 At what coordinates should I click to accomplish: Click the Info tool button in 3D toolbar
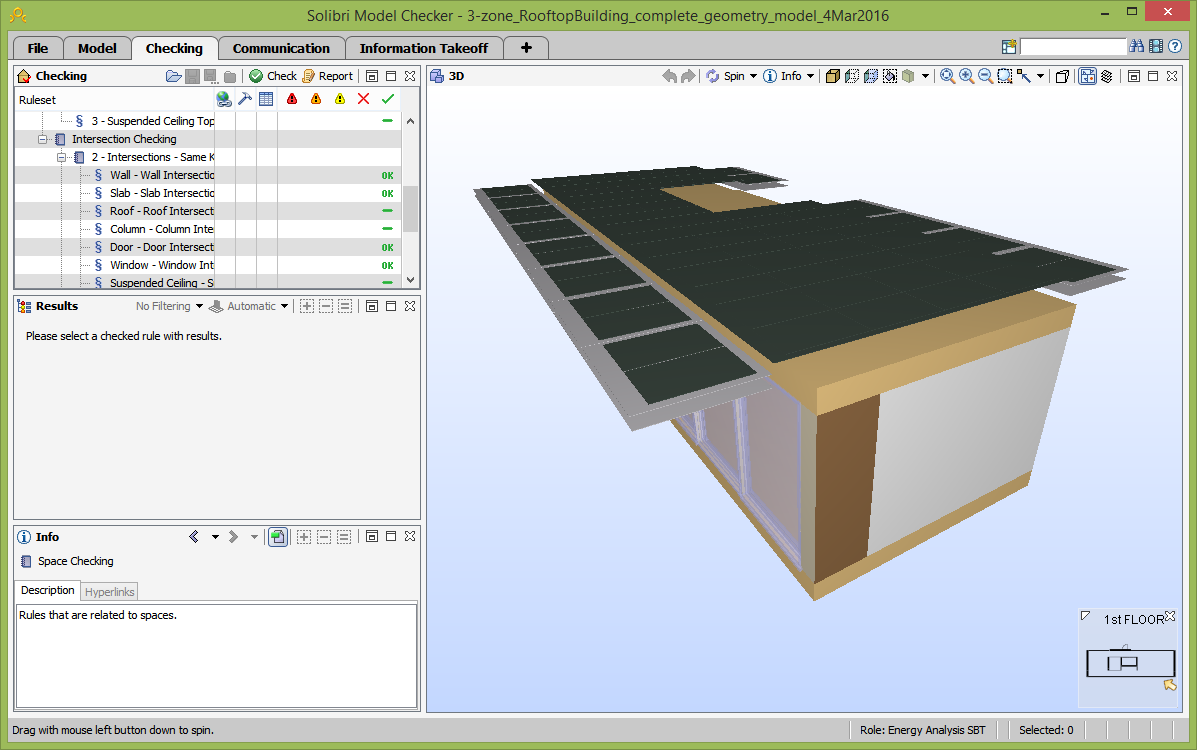783,76
